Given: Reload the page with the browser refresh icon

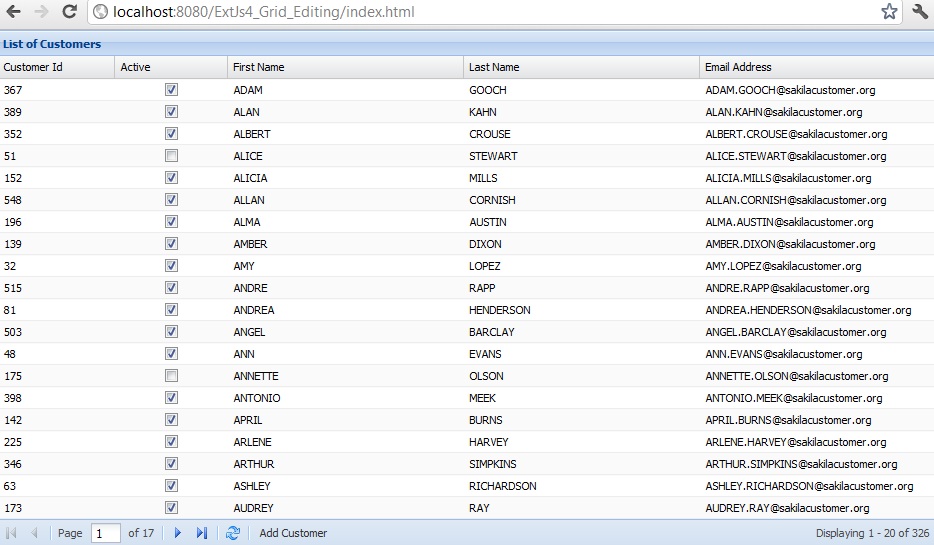Looking at the screenshot, I should (x=69, y=11).
